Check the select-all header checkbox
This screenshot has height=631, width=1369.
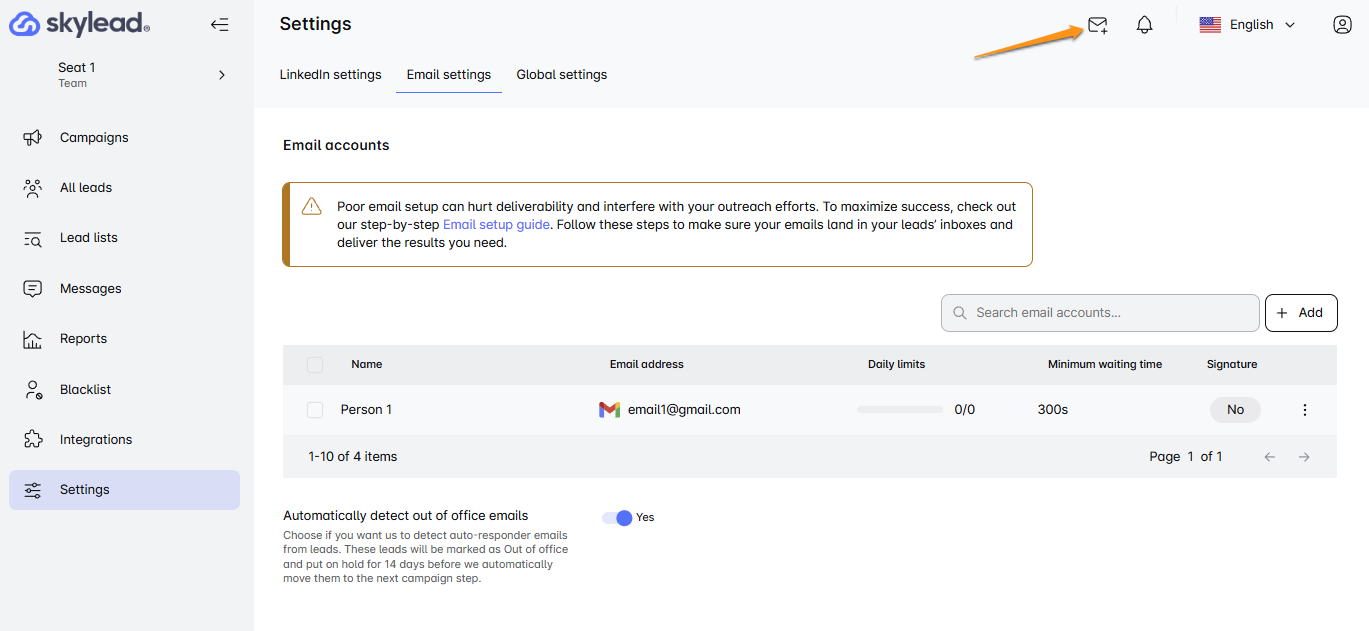click(315, 365)
